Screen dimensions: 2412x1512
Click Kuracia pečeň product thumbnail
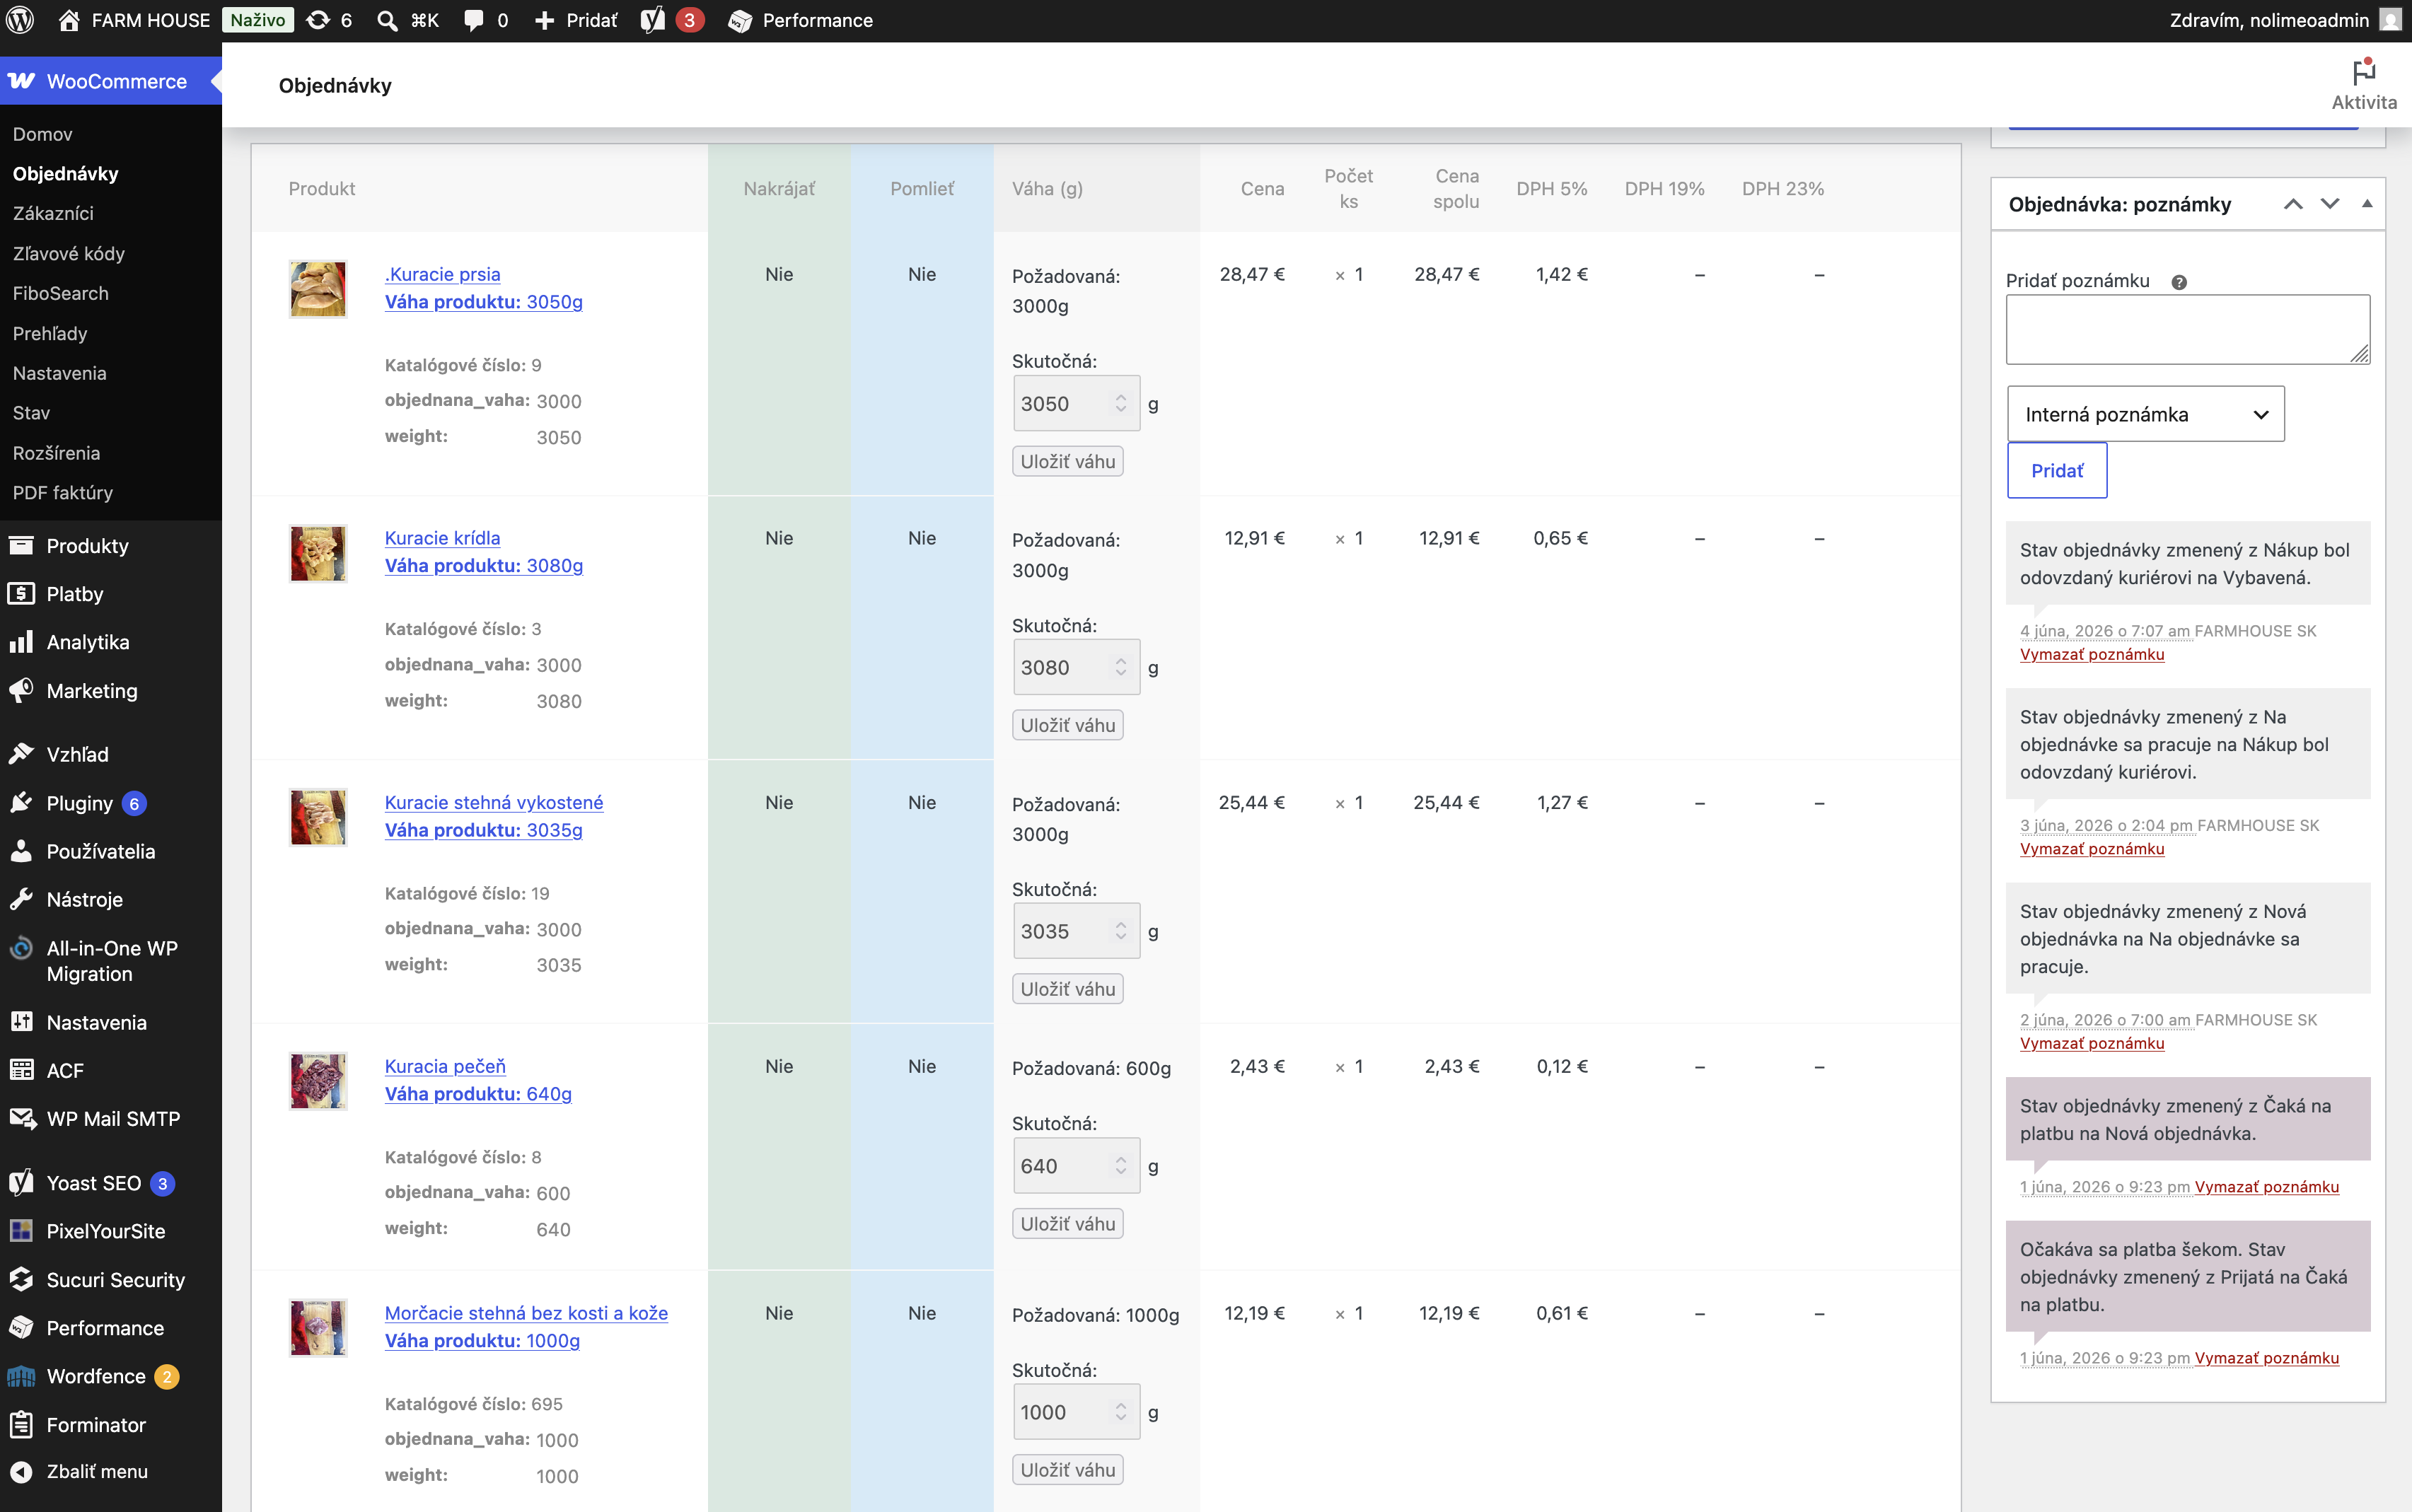(x=318, y=1080)
